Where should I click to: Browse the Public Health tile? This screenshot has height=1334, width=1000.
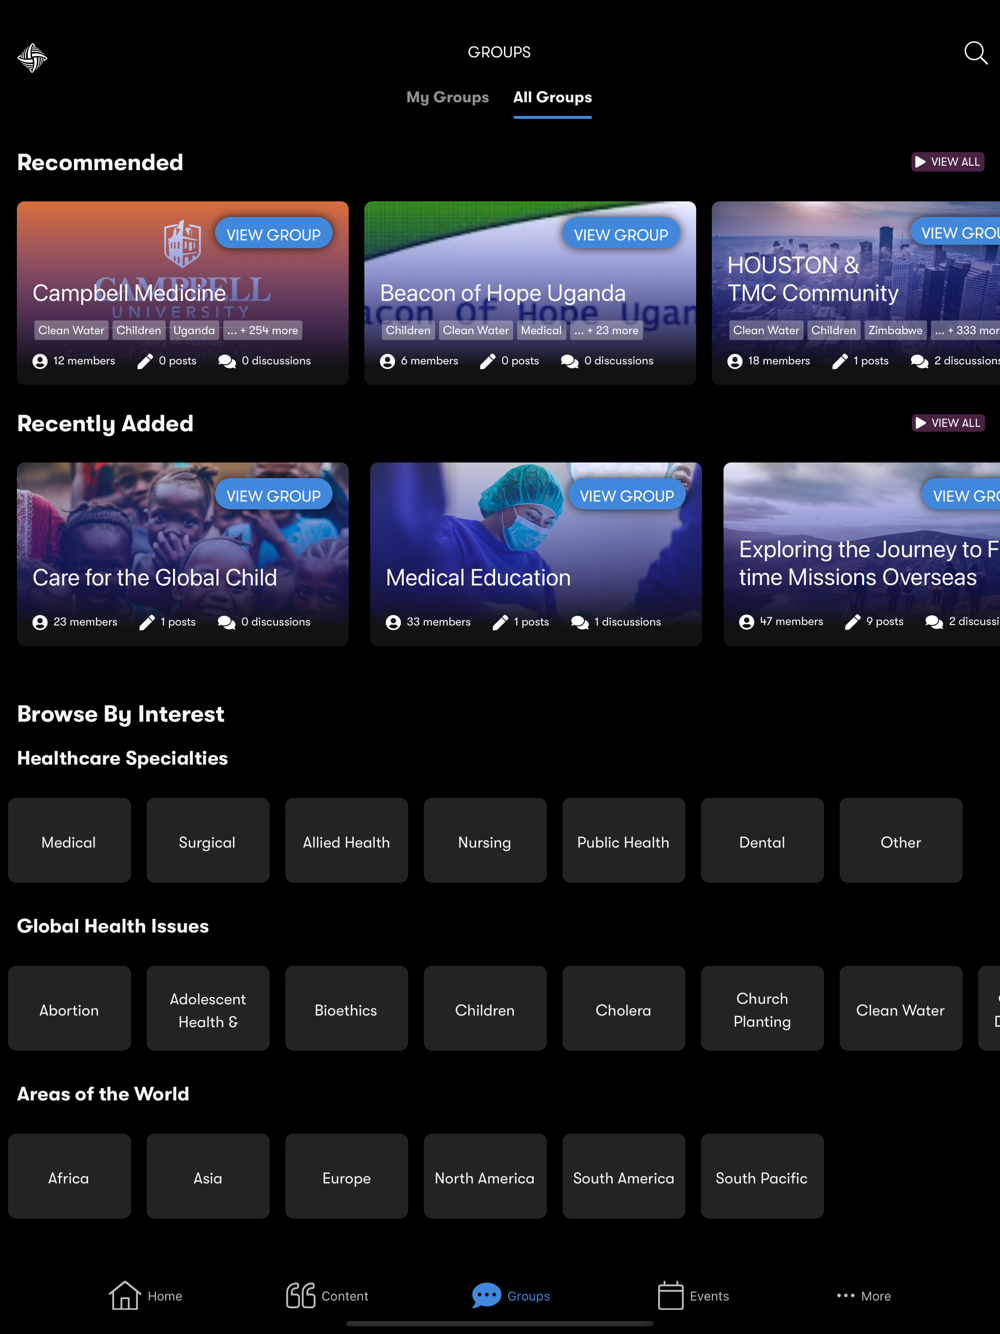click(x=624, y=841)
